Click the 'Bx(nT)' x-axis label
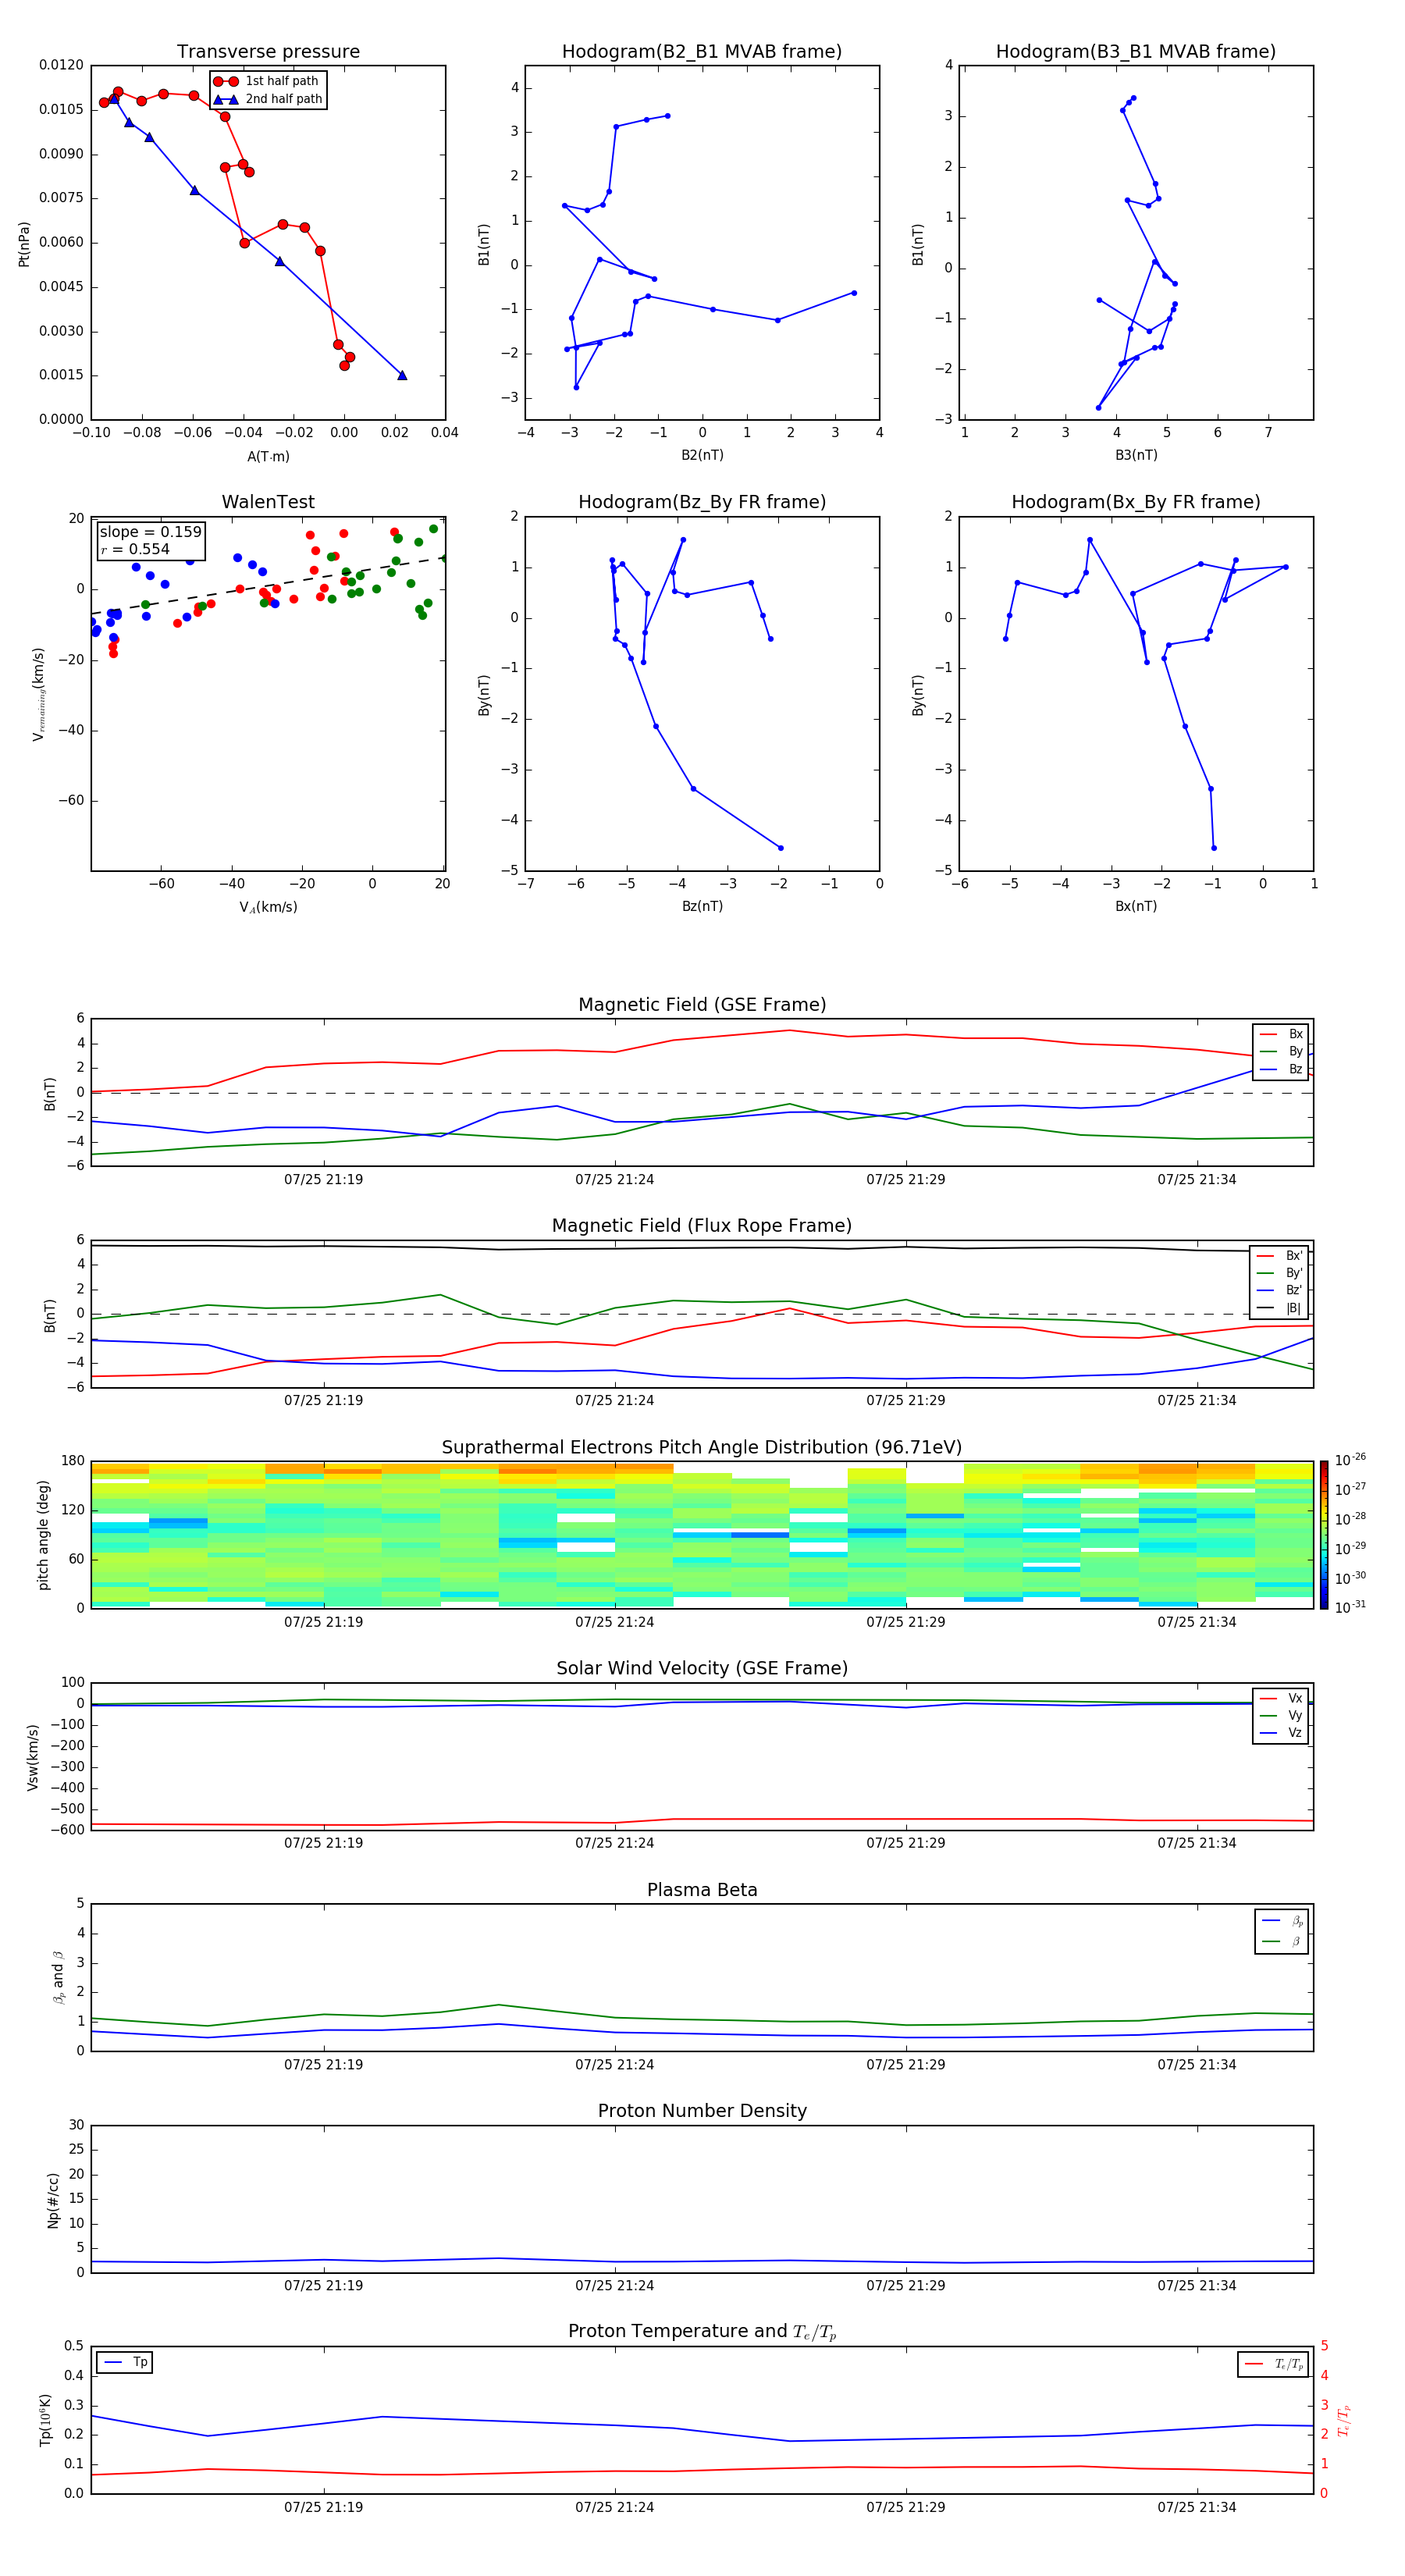 point(1136,906)
